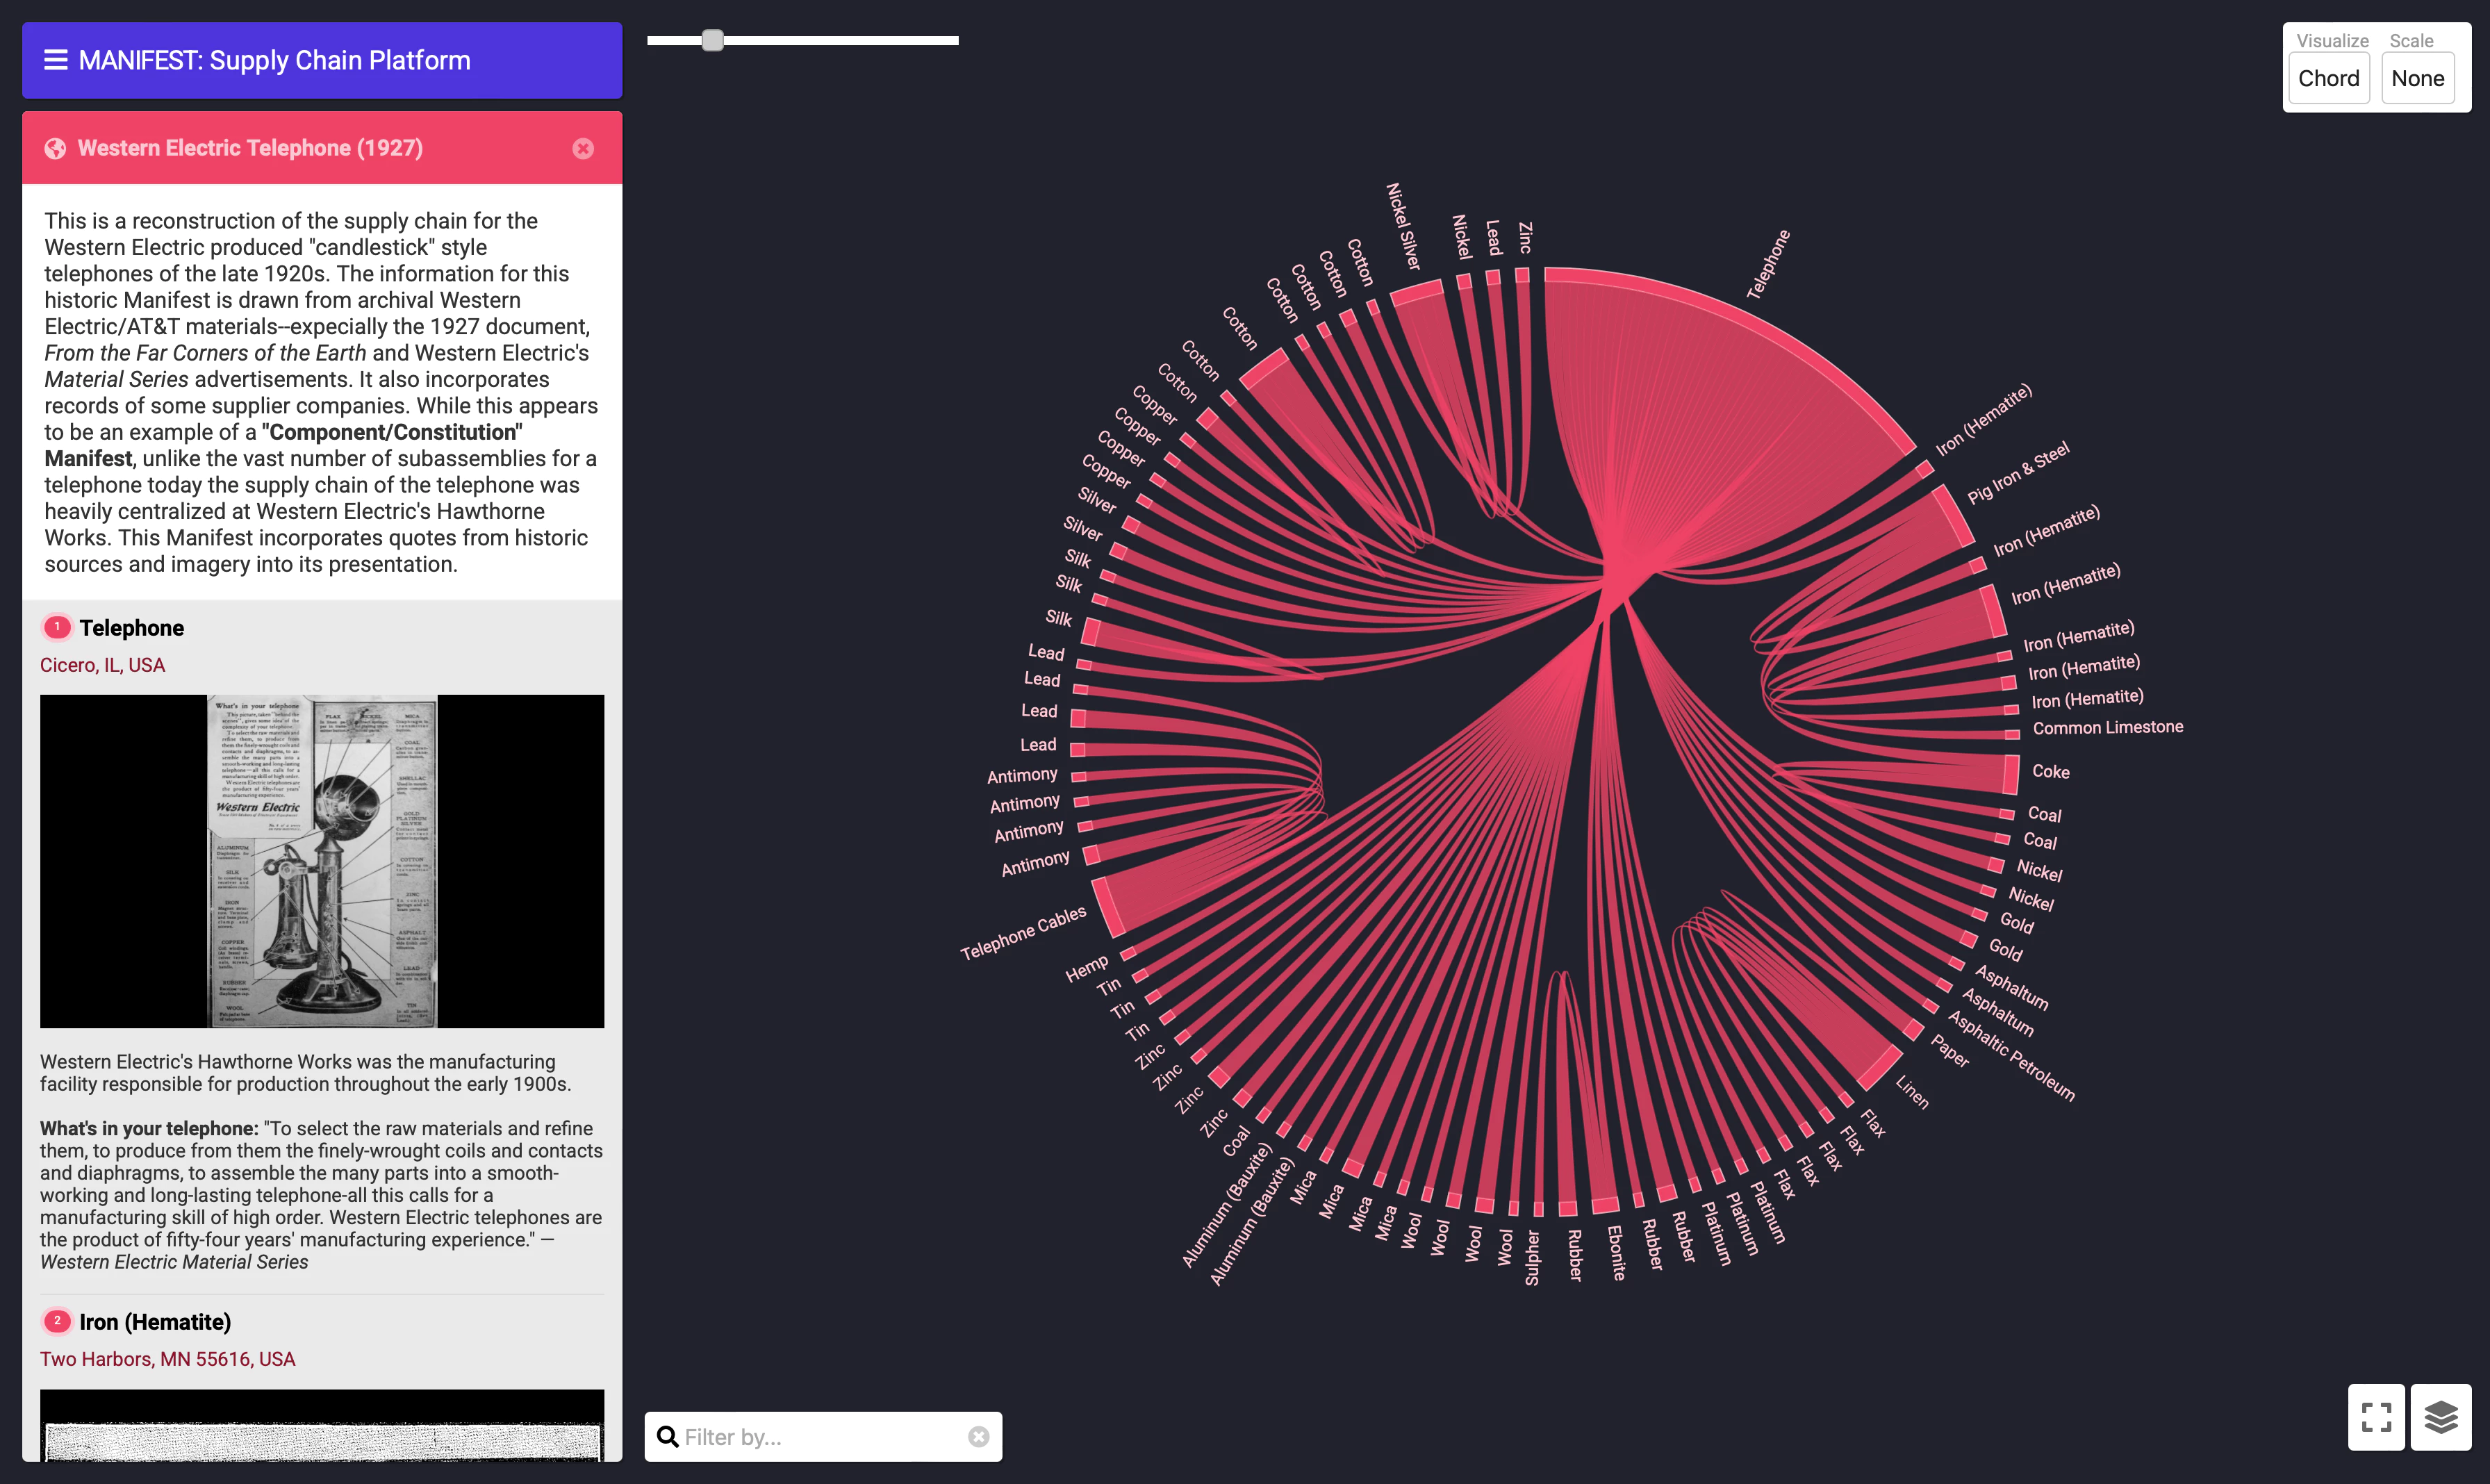Select the Ebonite chord label
The image size is (2490, 1484).
point(1616,1252)
